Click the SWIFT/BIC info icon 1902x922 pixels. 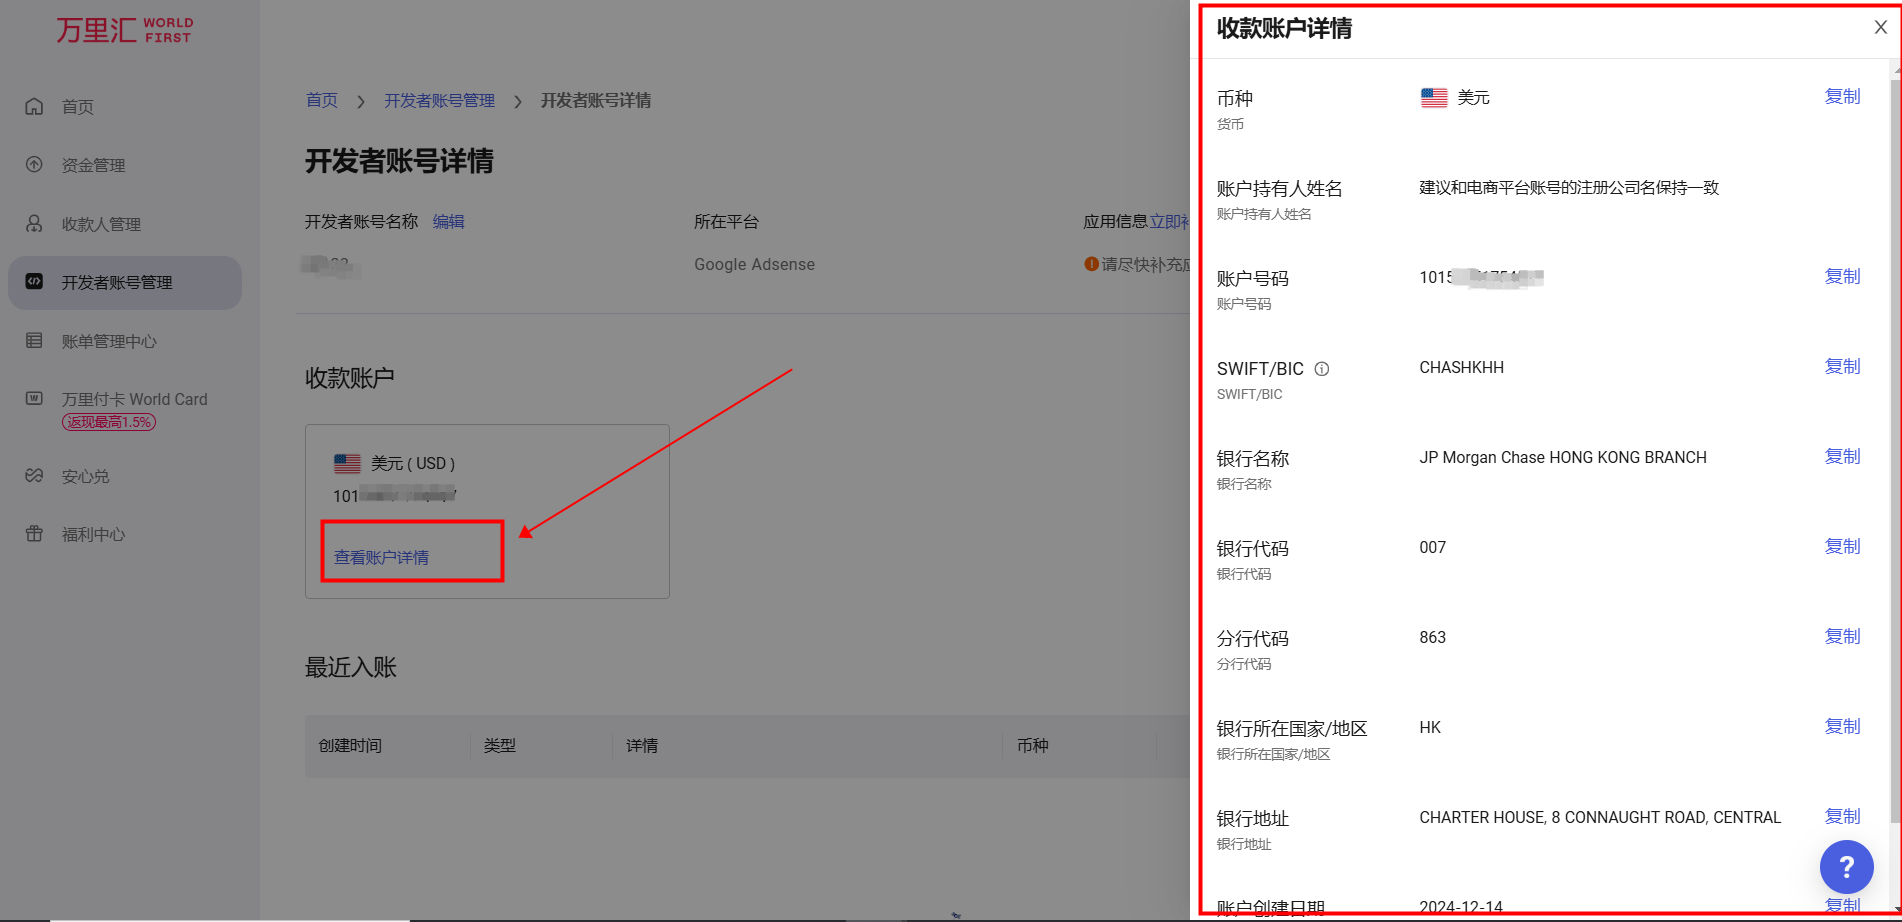(1322, 369)
